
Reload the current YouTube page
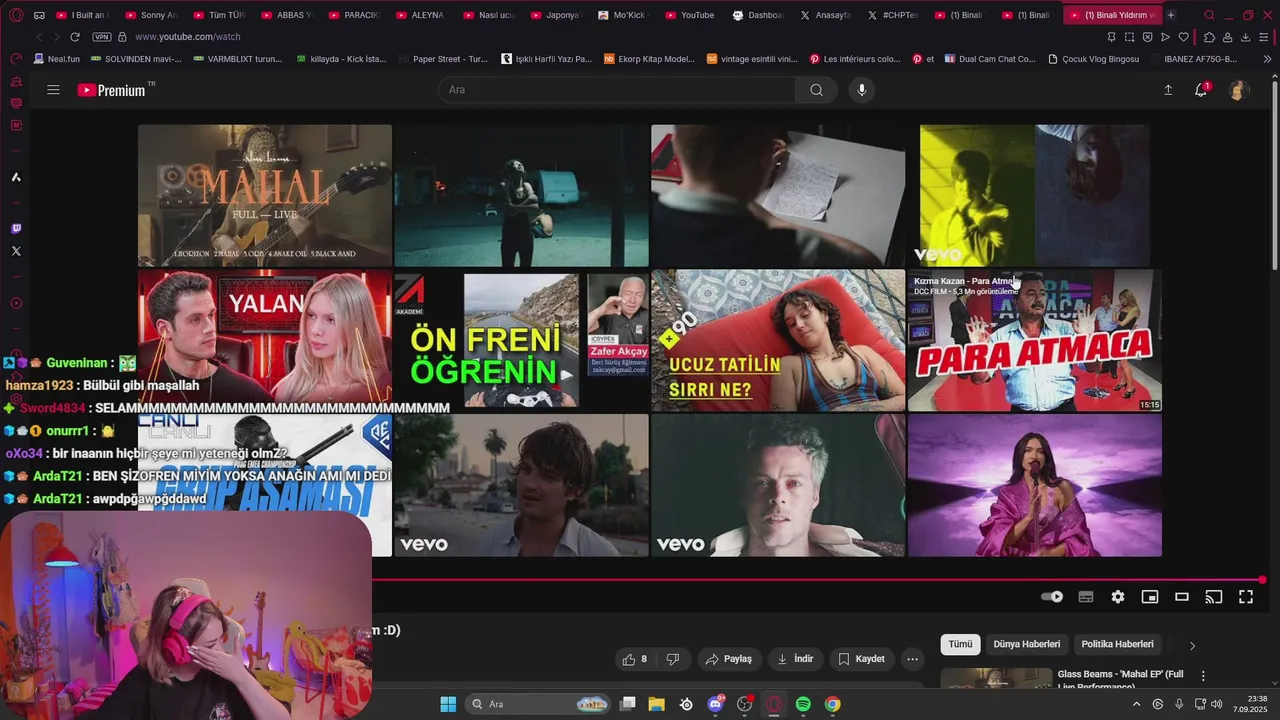tap(74, 37)
